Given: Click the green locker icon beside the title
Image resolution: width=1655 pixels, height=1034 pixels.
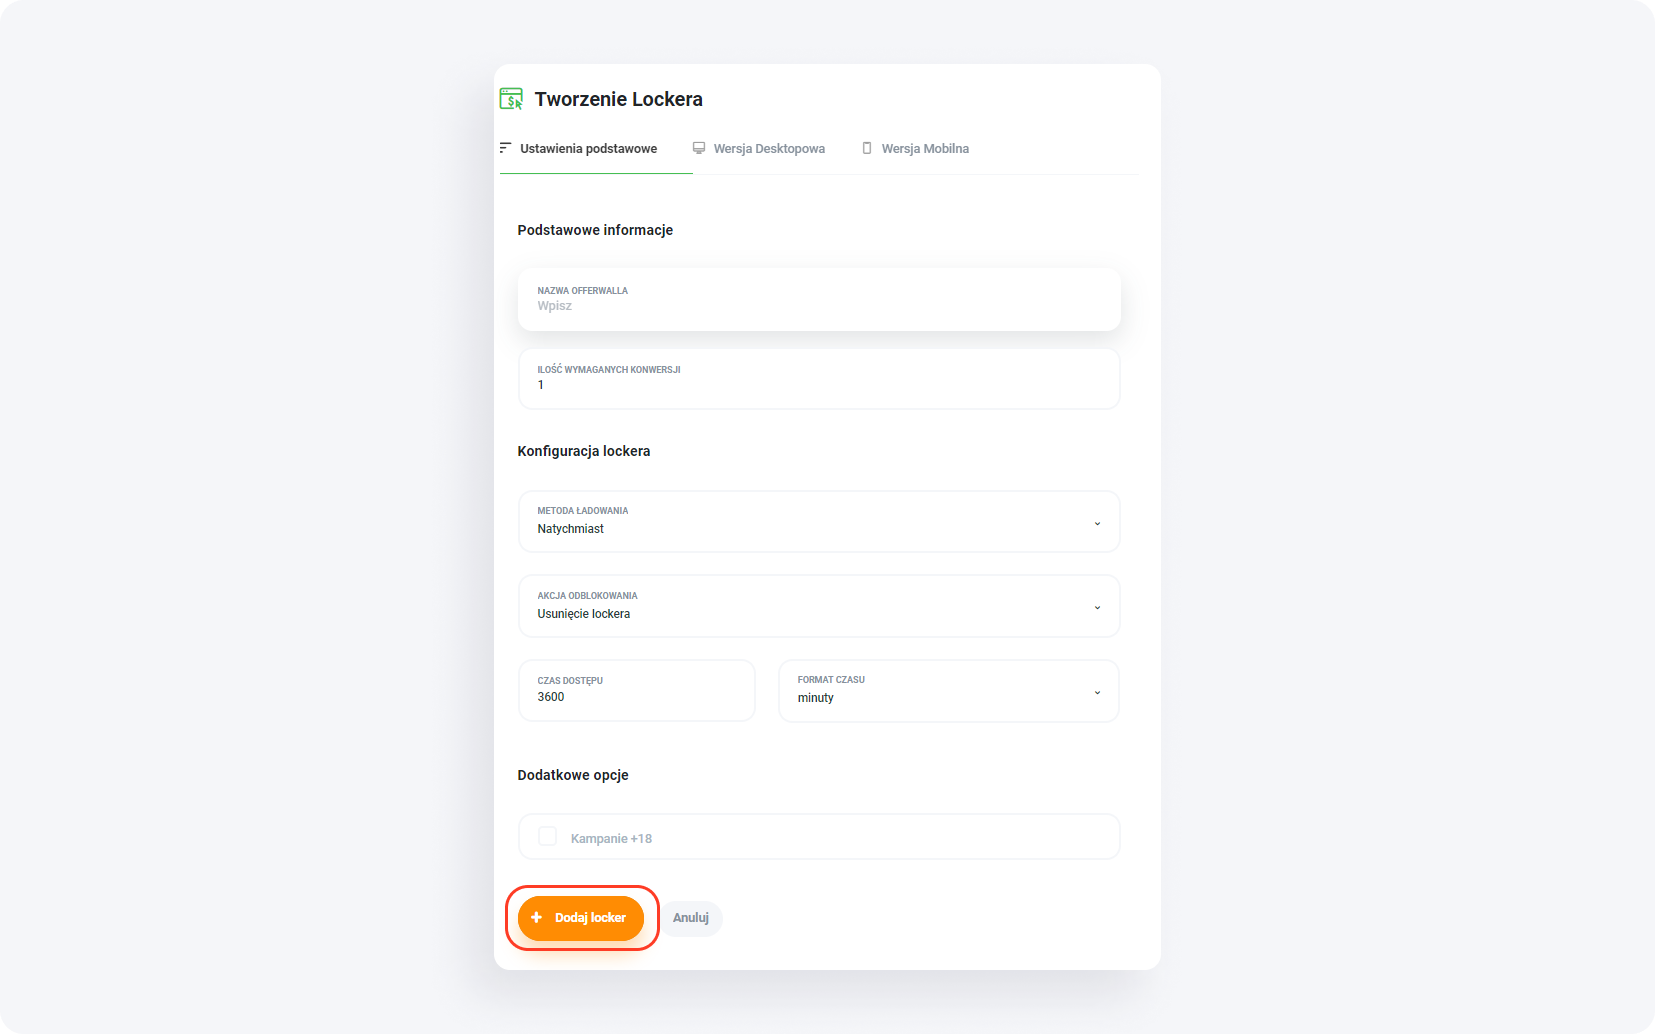Looking at the screenshot, I should click(x=510, y=98).
